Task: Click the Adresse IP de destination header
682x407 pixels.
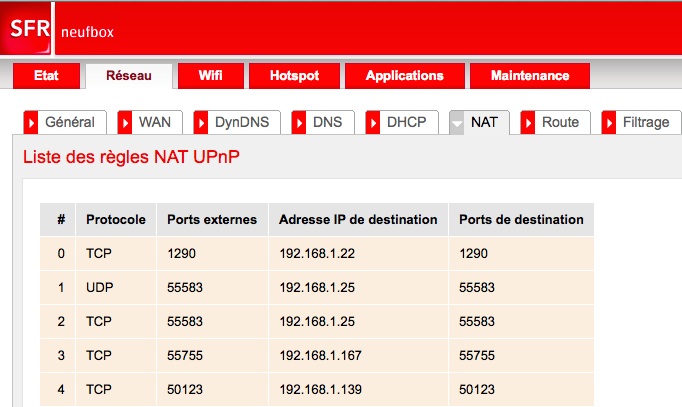Action: pyautogui.click(x=358, y=220)
